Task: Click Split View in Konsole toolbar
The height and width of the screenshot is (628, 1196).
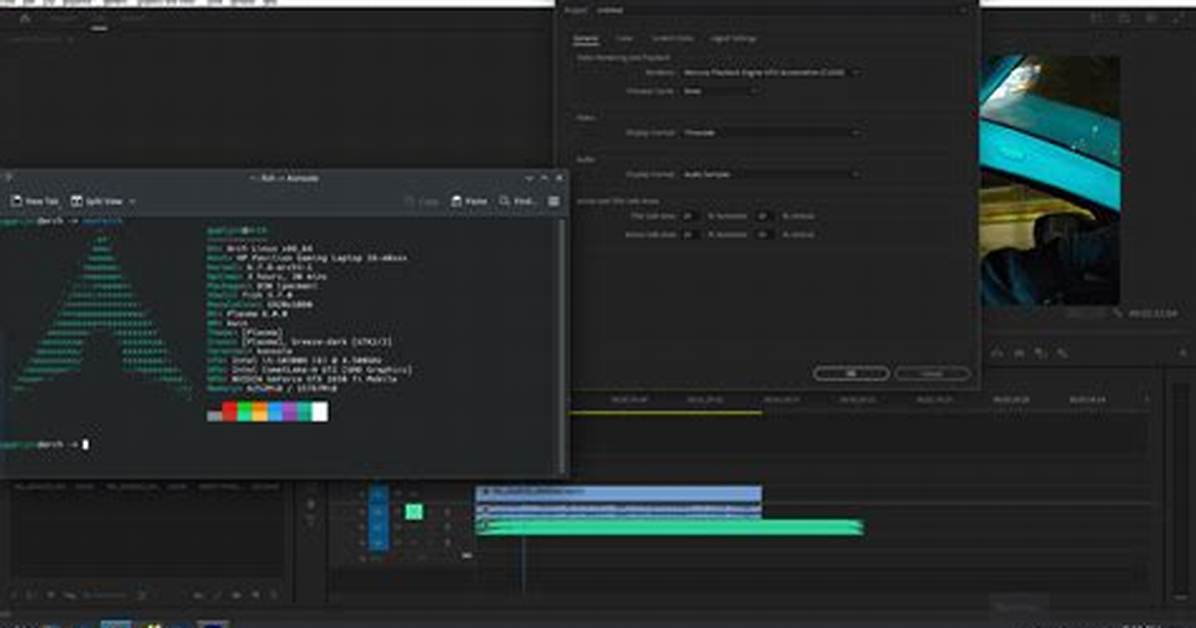Action: coord(97,201)
